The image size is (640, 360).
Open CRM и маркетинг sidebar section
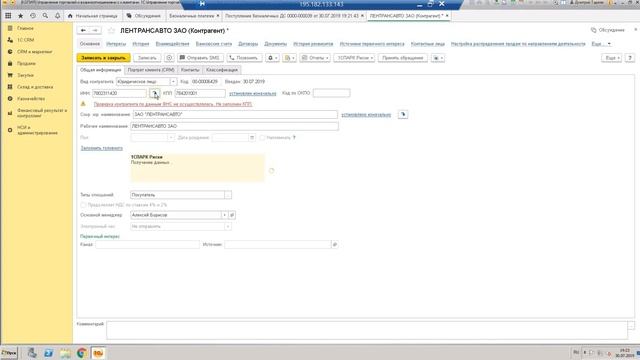[34, 52]
